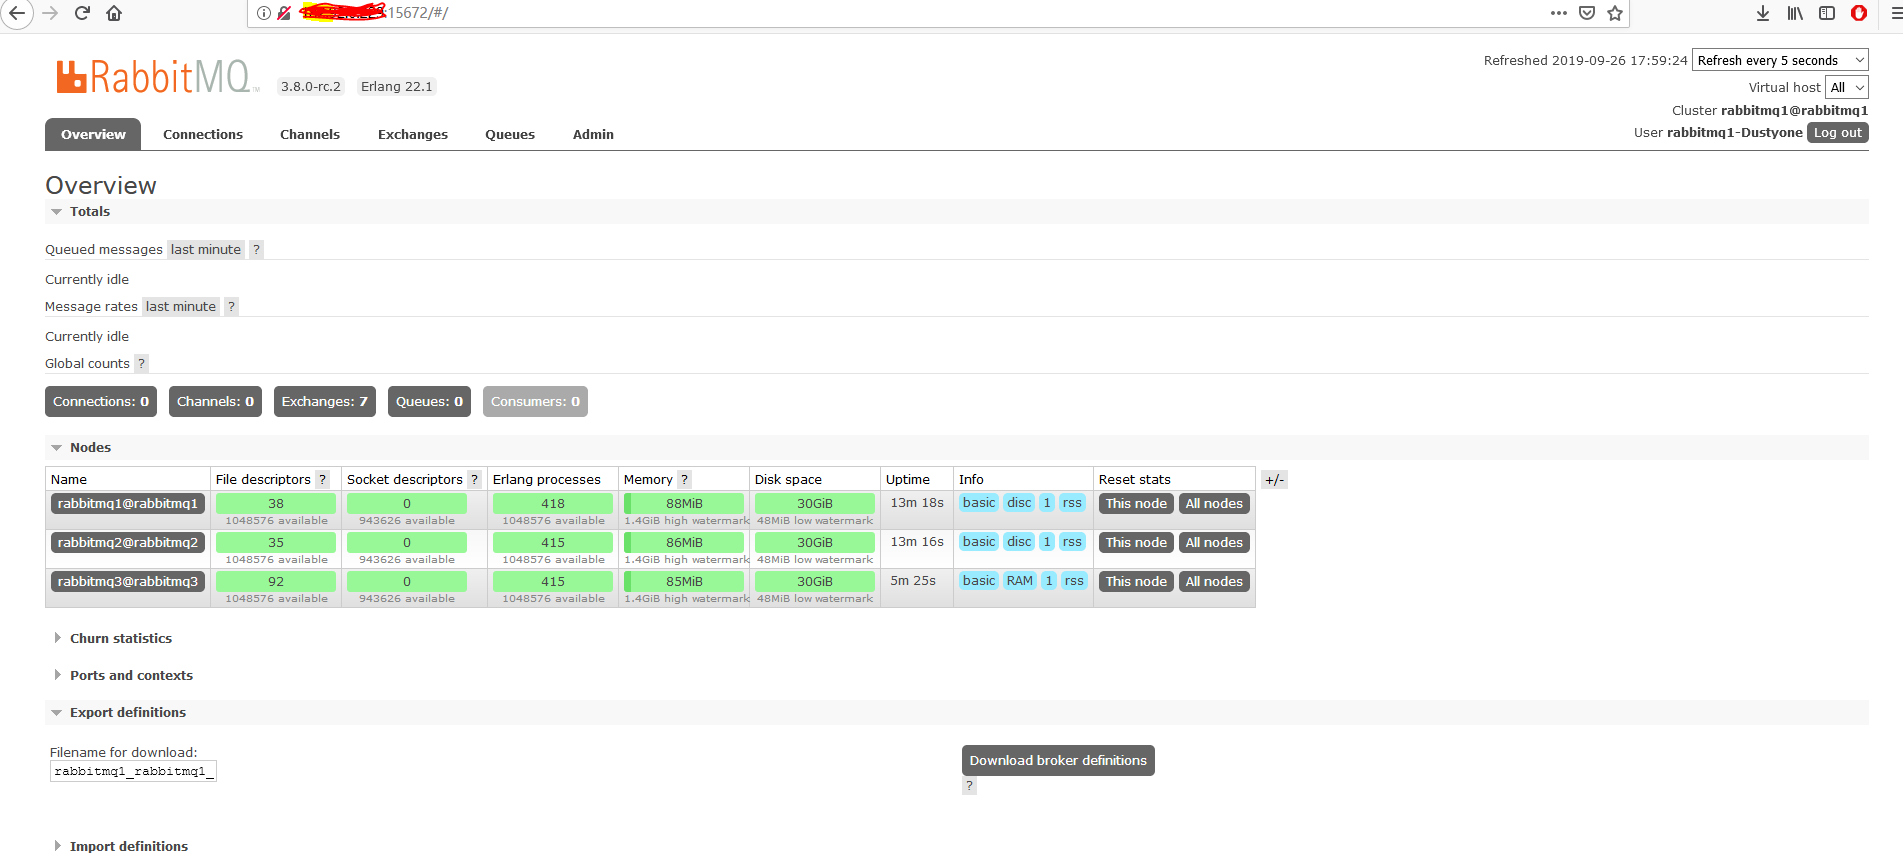Viewport: 1903px width, 855px height.
Task: Toggle the Consumers: 0 count button
Action: [535, 402]
